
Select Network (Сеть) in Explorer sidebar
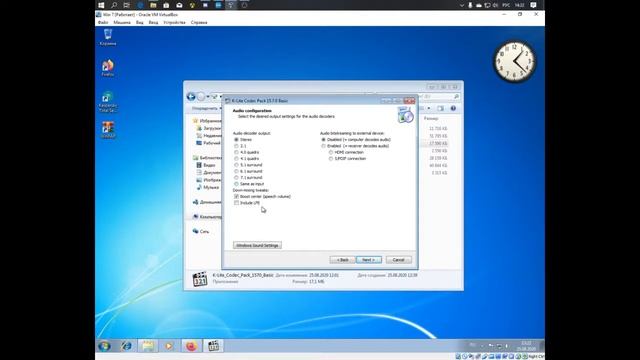click(201, 231)
